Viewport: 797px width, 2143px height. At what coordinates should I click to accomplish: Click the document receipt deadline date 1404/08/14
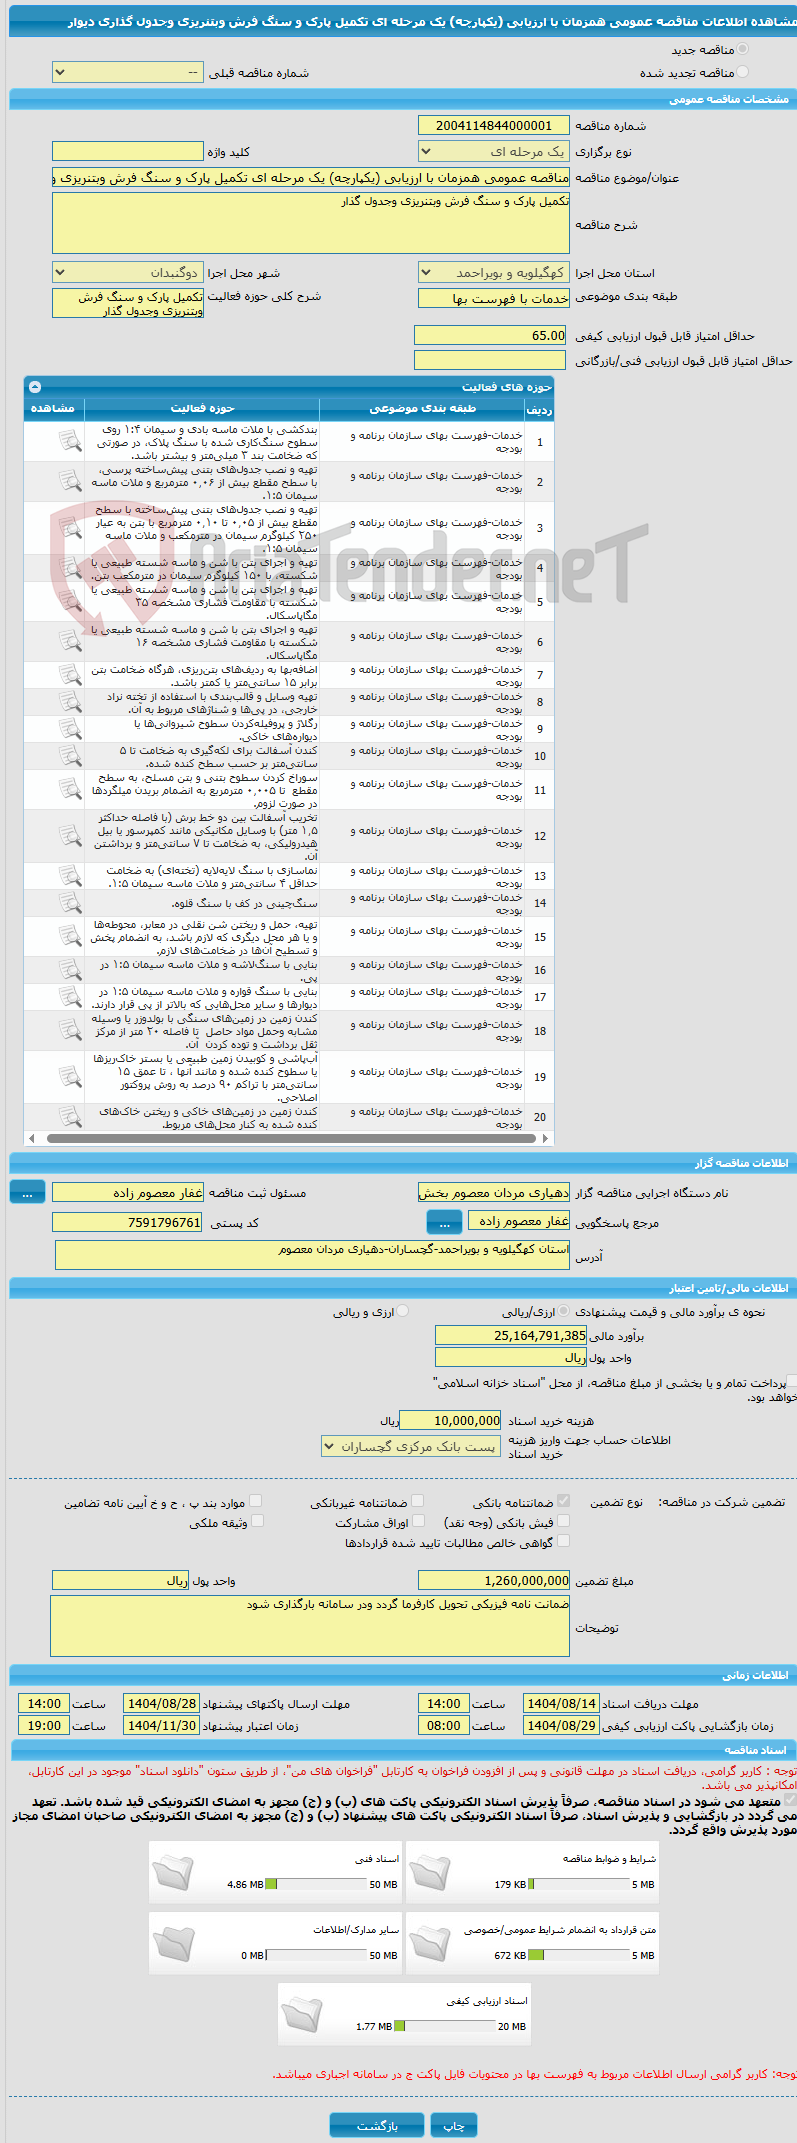[x=561, y=1703]
